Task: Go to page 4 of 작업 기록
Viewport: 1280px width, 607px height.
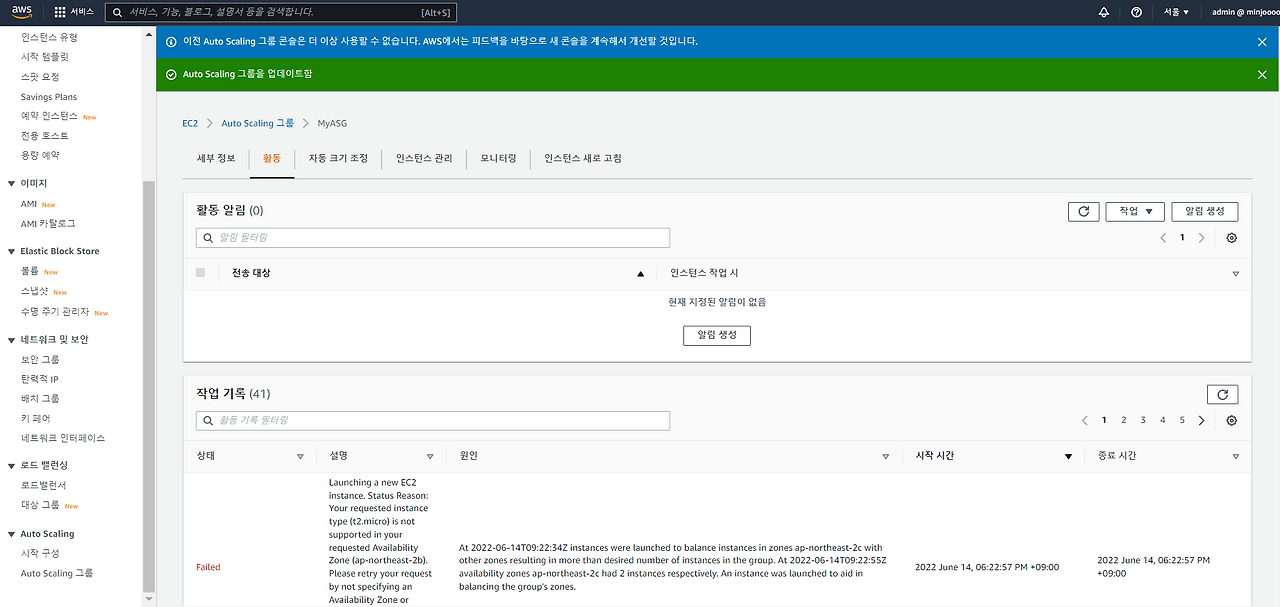Action: point(1163,421)
